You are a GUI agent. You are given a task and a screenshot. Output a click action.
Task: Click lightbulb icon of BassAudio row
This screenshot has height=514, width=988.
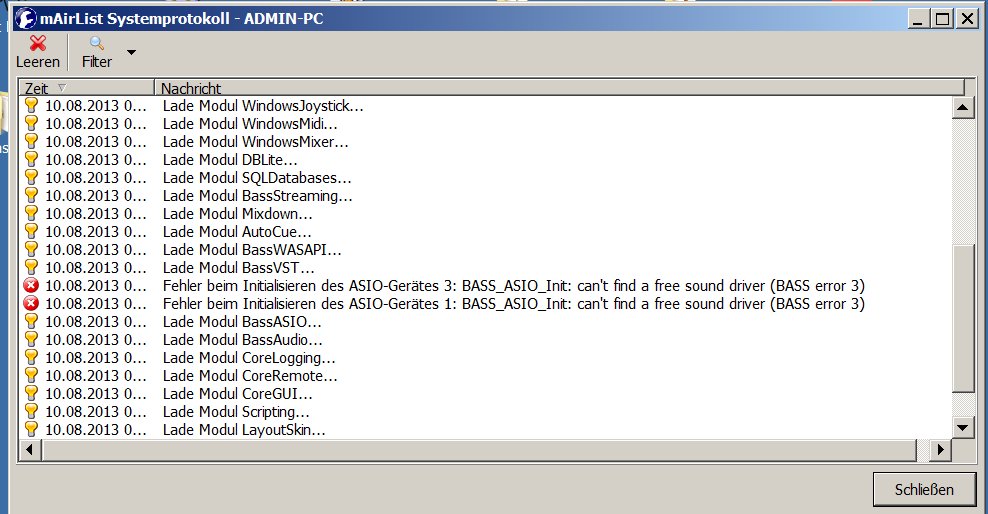[31, 340]
